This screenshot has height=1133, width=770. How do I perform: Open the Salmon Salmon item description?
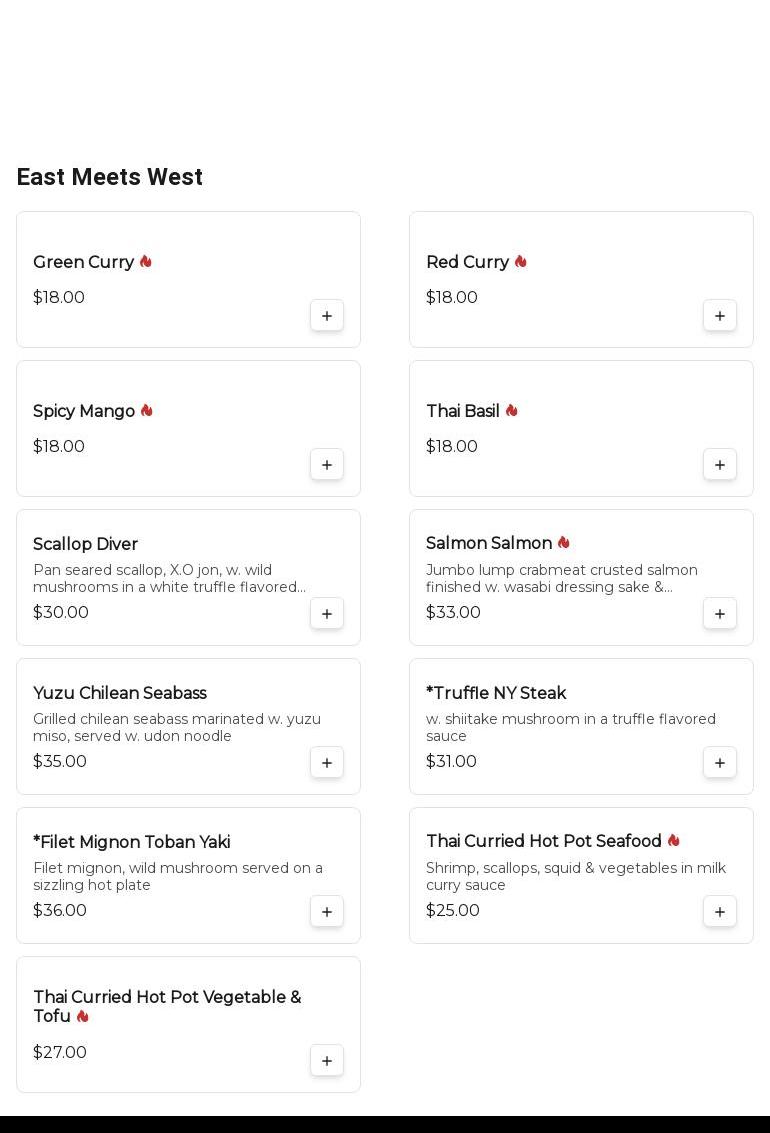pyautogui.click(x=561, y=578)
